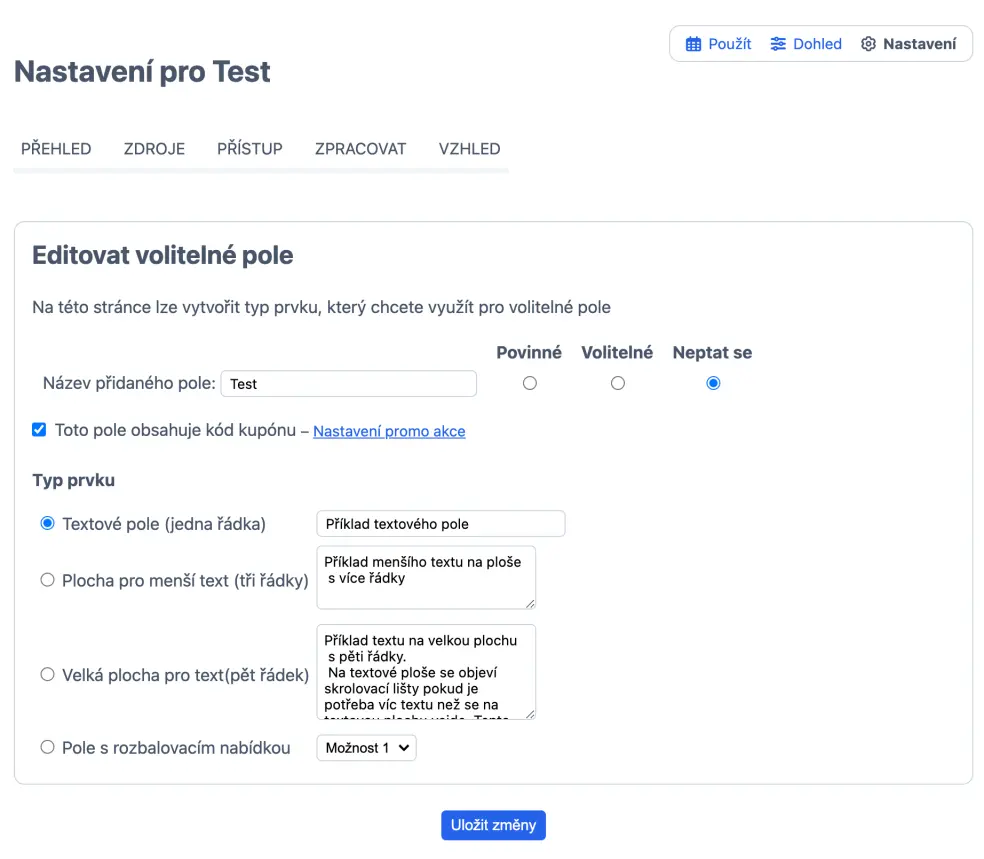Select the Neptat se radio button
Viewport: 984px width, 859px height.
(x=713, y=383)
